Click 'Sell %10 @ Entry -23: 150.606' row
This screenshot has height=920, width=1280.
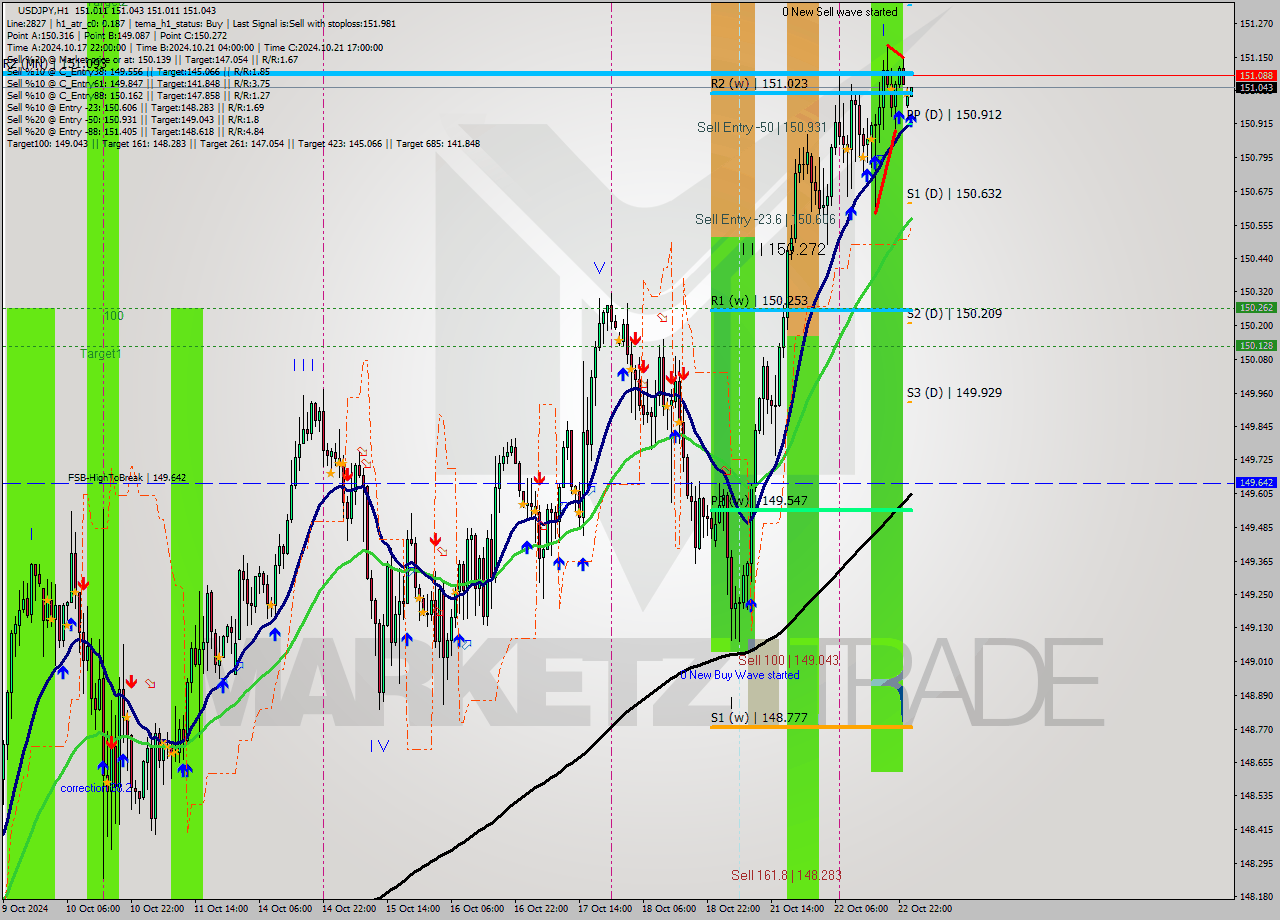(x=135, y=107)
